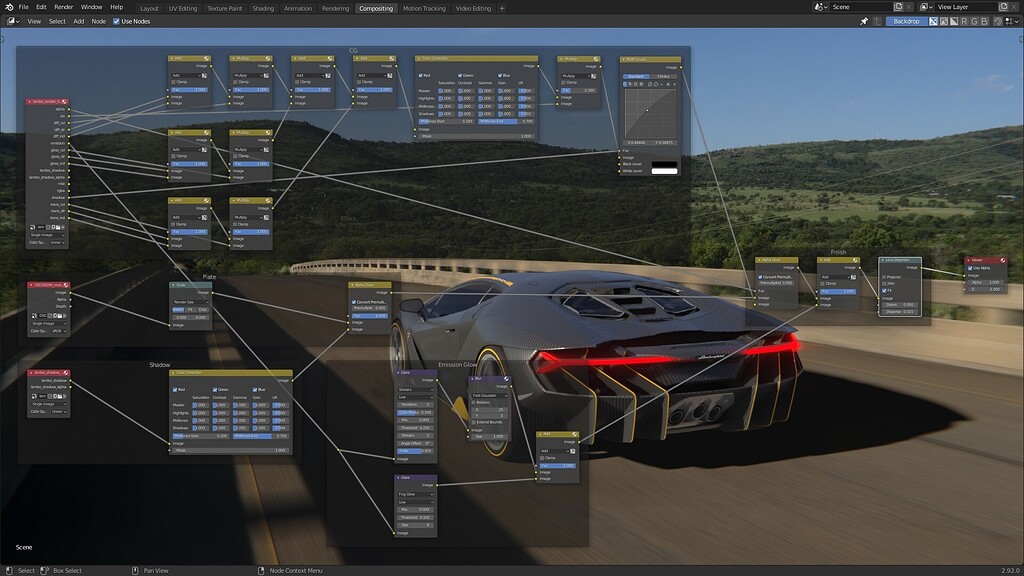The height and width of the screenshot is (576, 1024).
Task: Open the Node menu in header
Action: (x=99, y=21)
